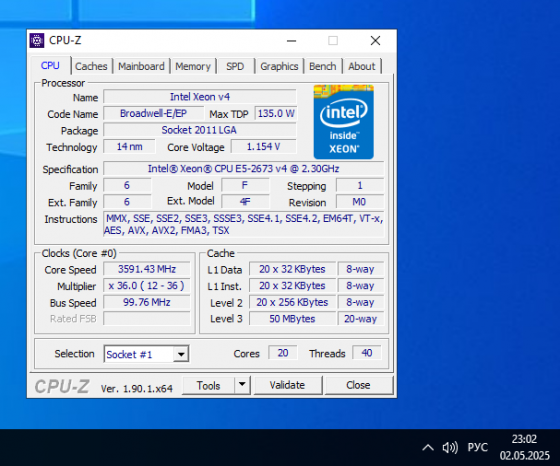This screenshot has width=560, height=466.
Task: Click the Core Speed value 3591.43 MHz
Action: (x=147, y=269)
